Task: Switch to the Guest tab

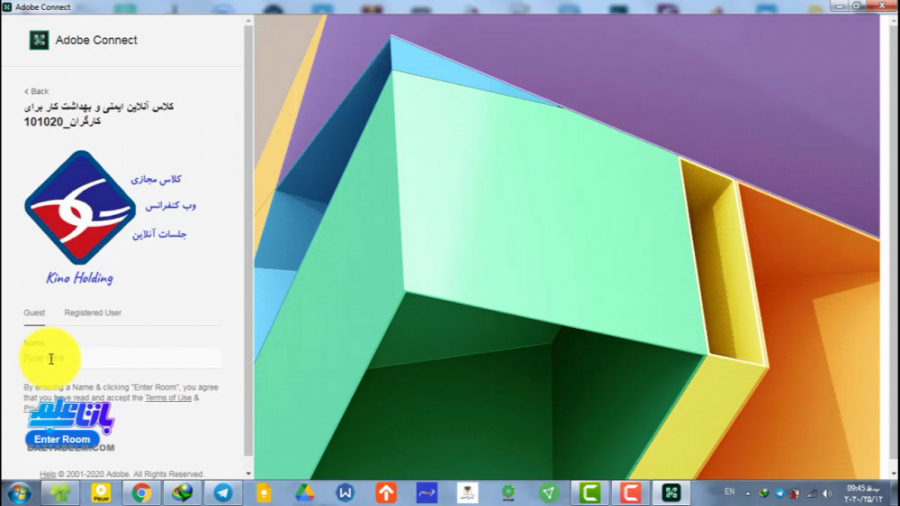Action: (34, 313)
